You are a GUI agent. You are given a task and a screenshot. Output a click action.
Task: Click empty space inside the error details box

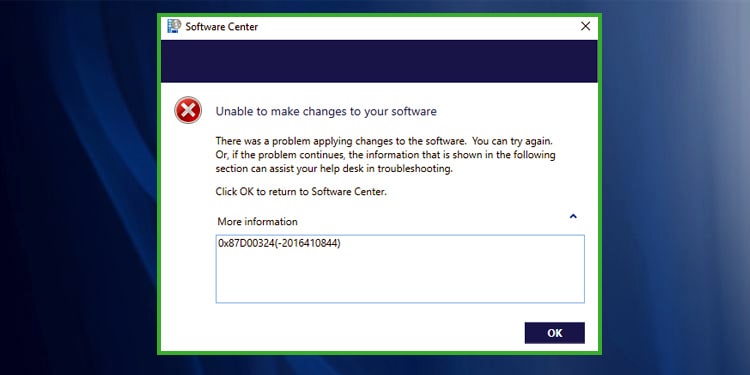400,277
